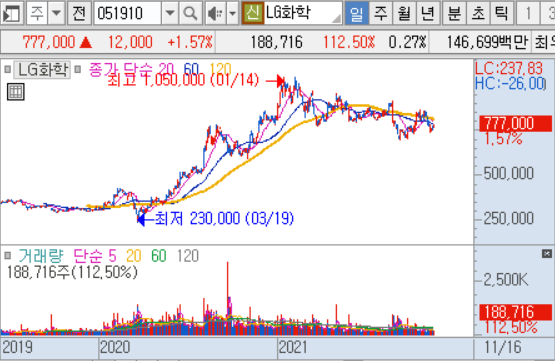The height and width of the screenshot is (361, 555).
Task: Select the 분 minute chart tab
Action: (x=454, y=13)
